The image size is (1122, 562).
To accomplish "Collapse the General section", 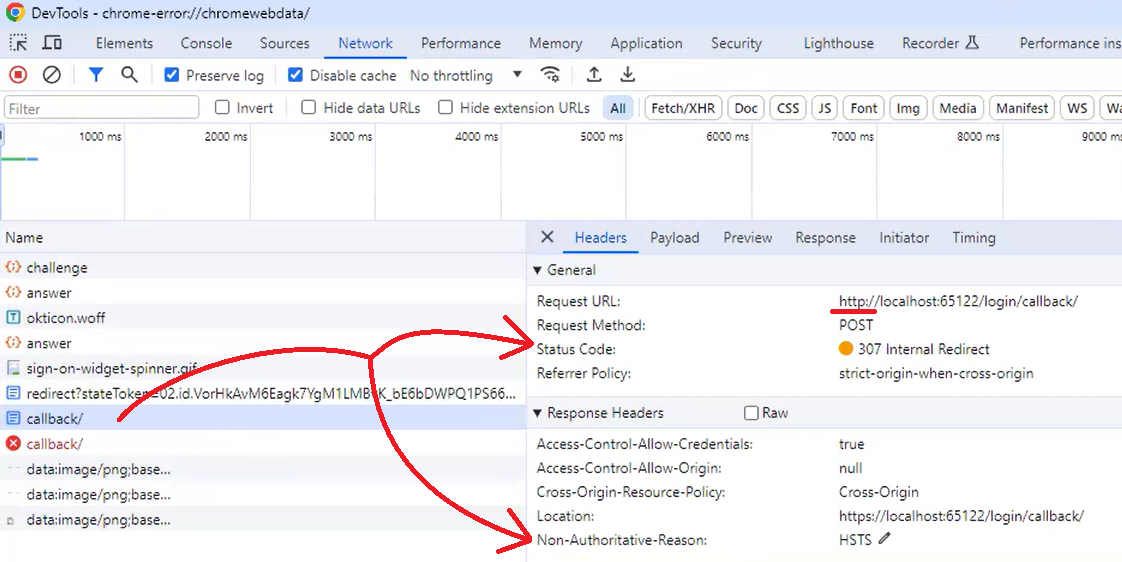I will [538, 270].
